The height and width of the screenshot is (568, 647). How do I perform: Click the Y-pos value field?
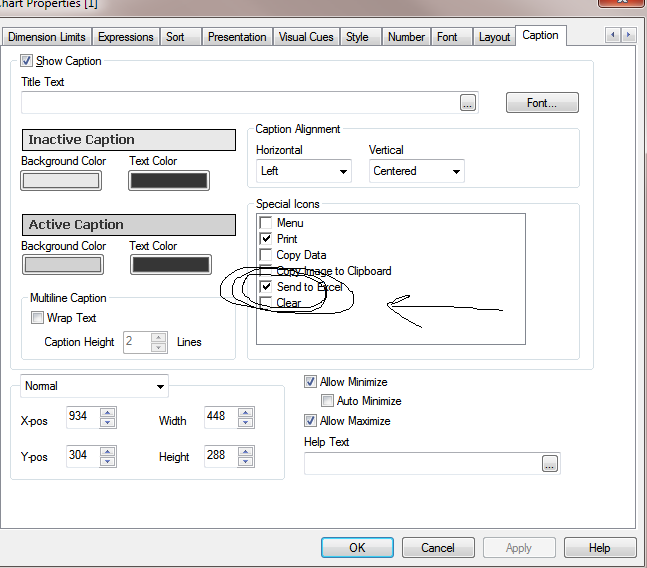(83, 456)
